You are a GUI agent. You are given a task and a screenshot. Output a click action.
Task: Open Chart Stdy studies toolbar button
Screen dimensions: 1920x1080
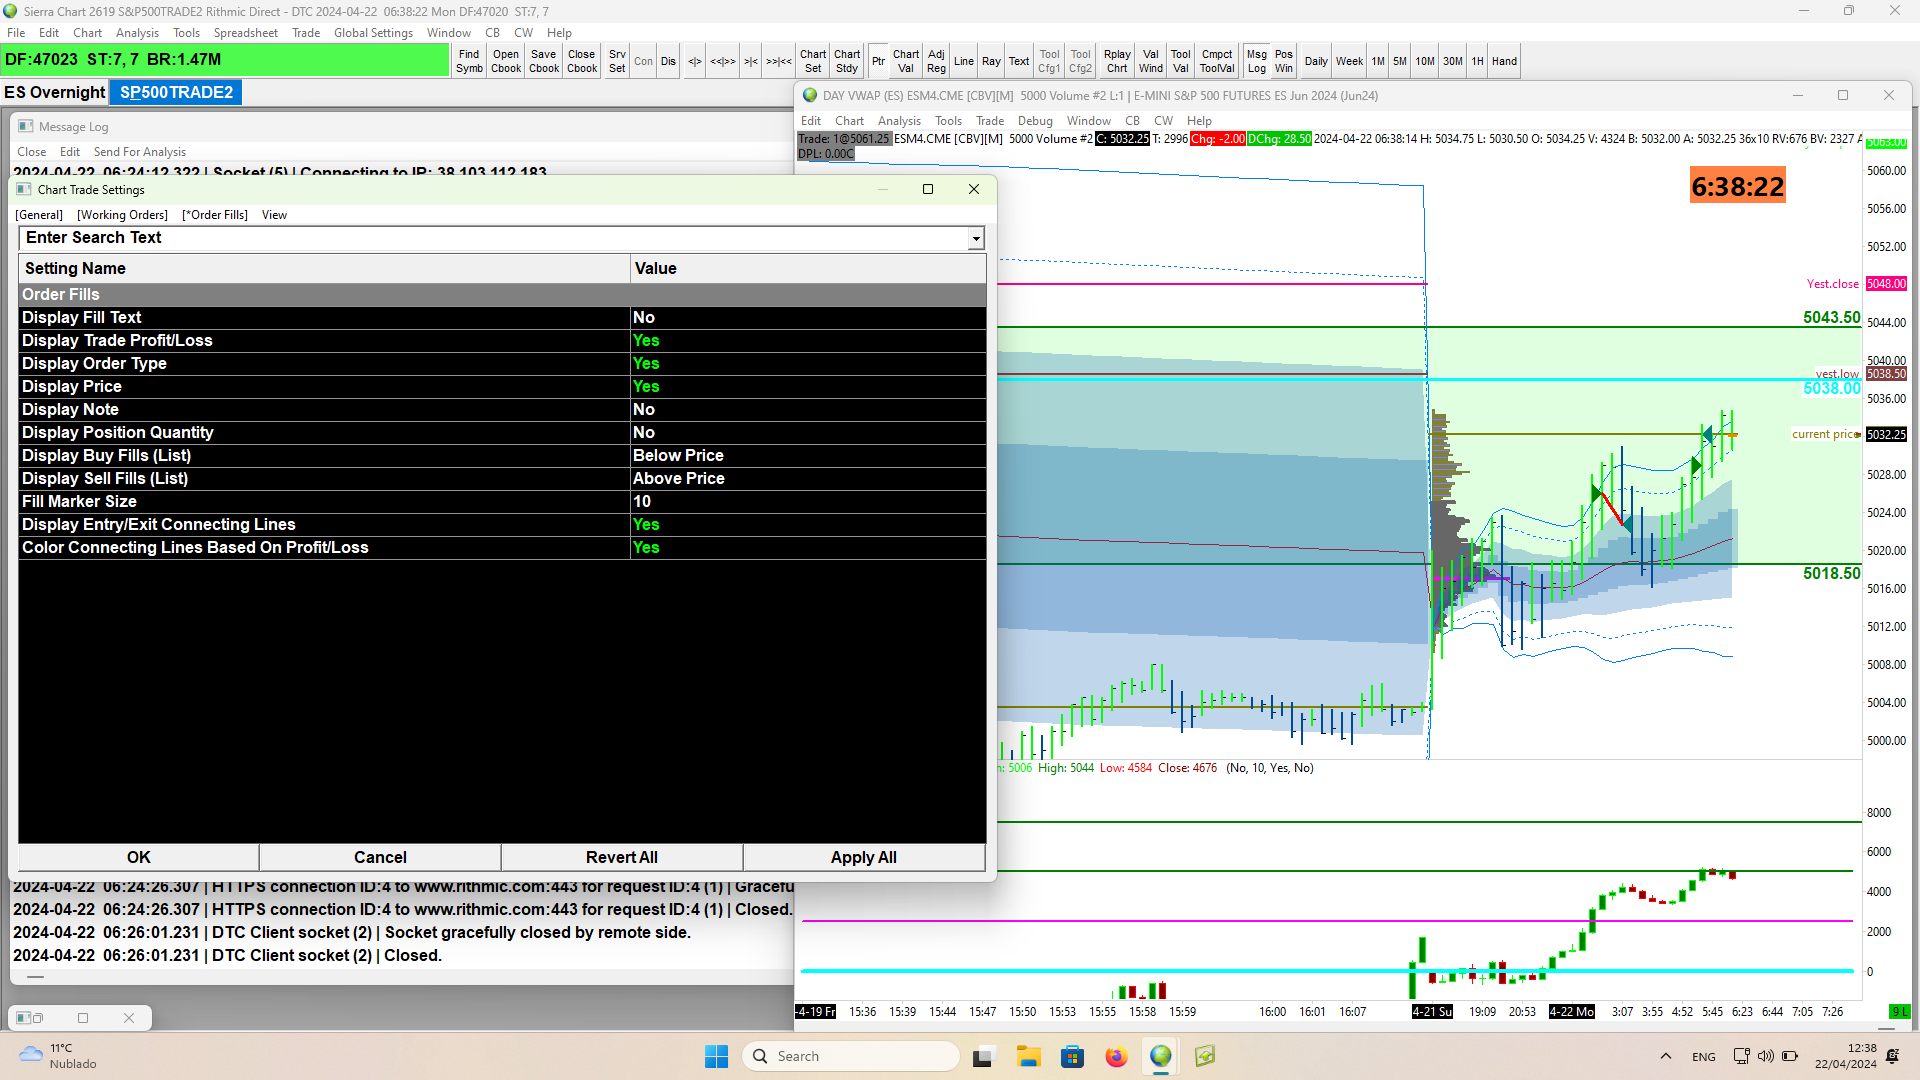[846, 61]
